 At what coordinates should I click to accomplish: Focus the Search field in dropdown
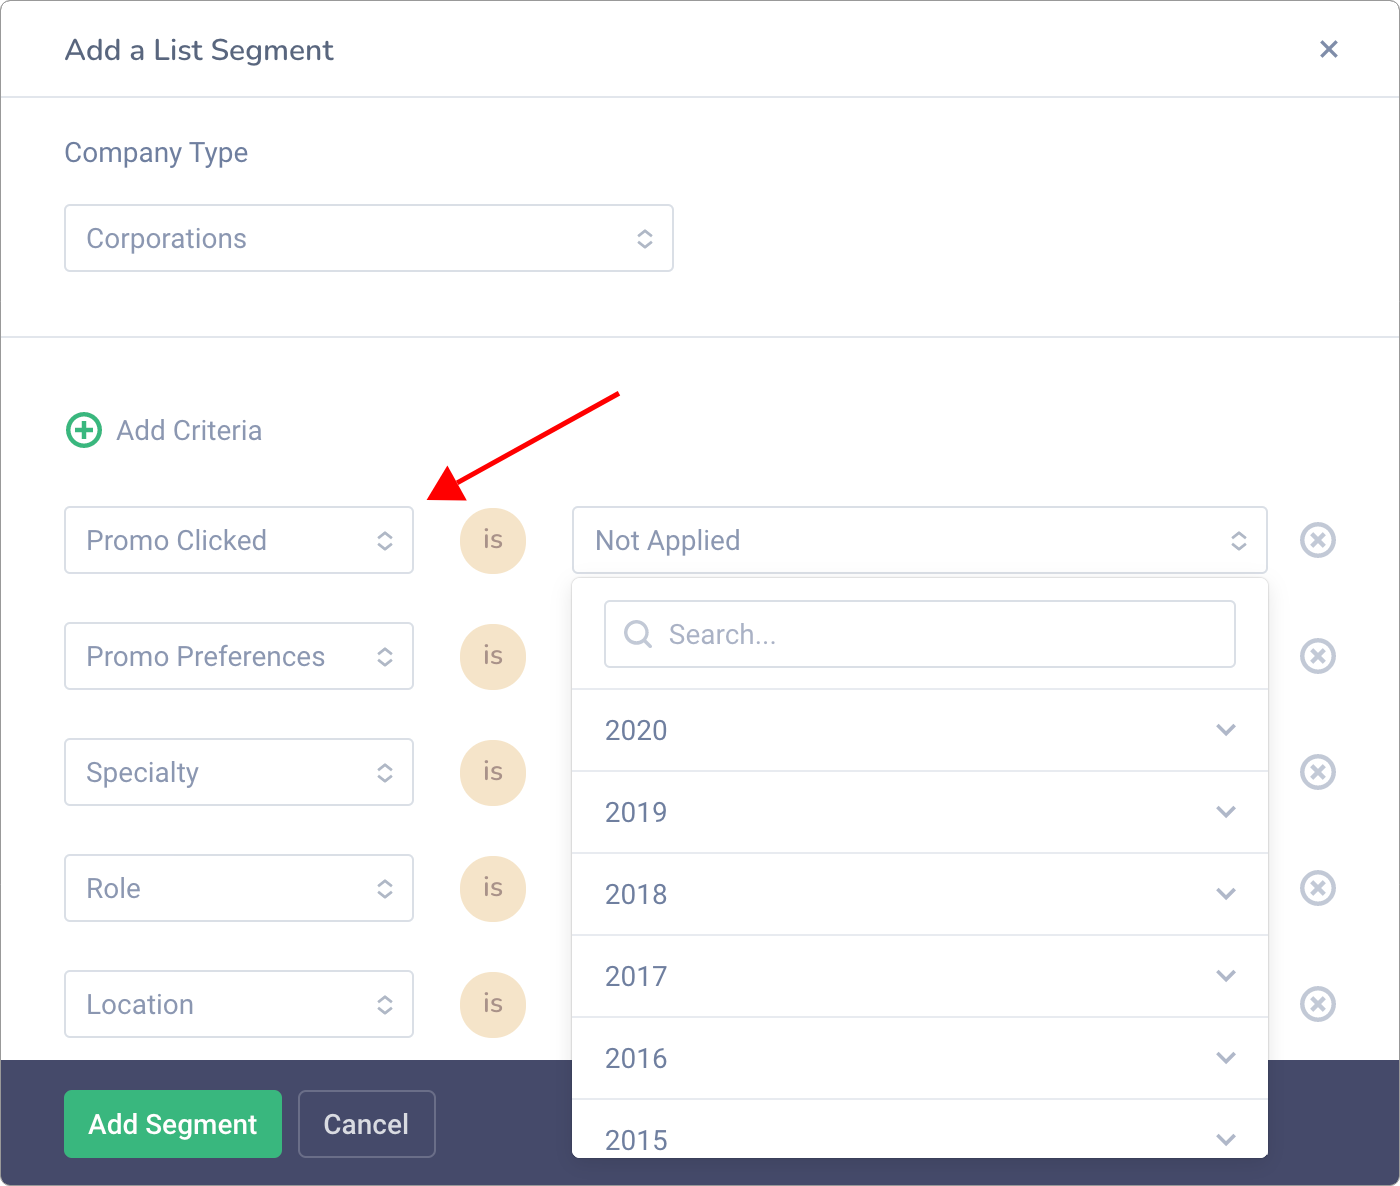(x=920, y=634)
